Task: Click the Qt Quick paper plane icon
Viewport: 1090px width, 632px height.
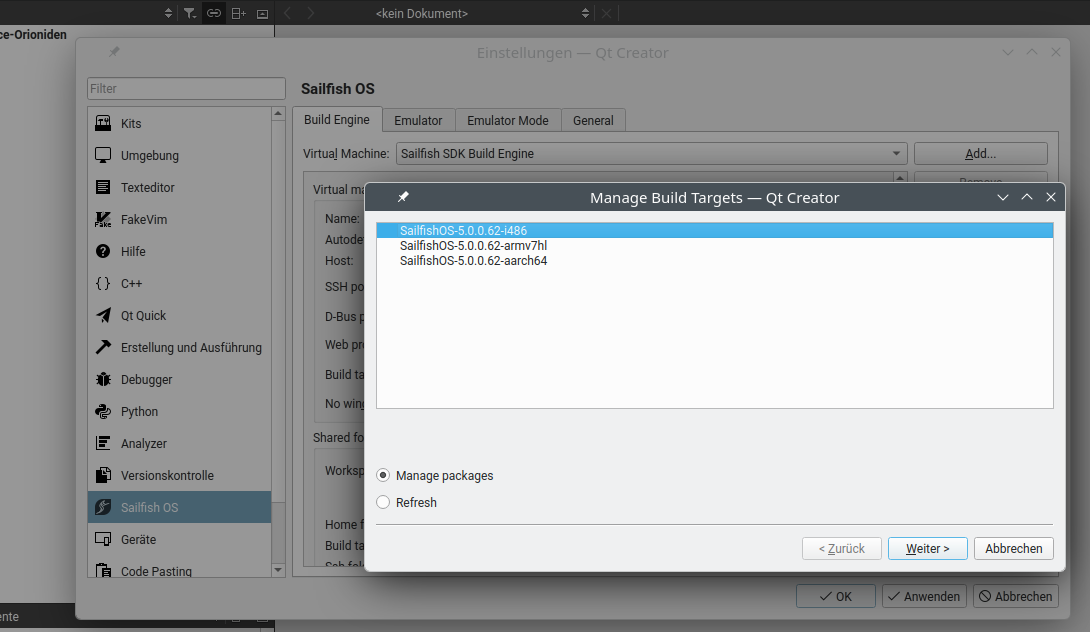Action: (103, 316)
